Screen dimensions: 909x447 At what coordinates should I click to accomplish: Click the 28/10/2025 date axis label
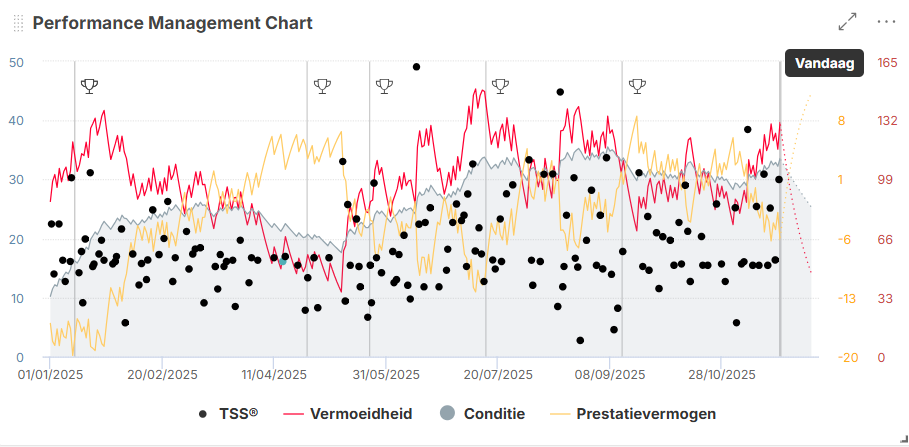[x=722, y=375]
